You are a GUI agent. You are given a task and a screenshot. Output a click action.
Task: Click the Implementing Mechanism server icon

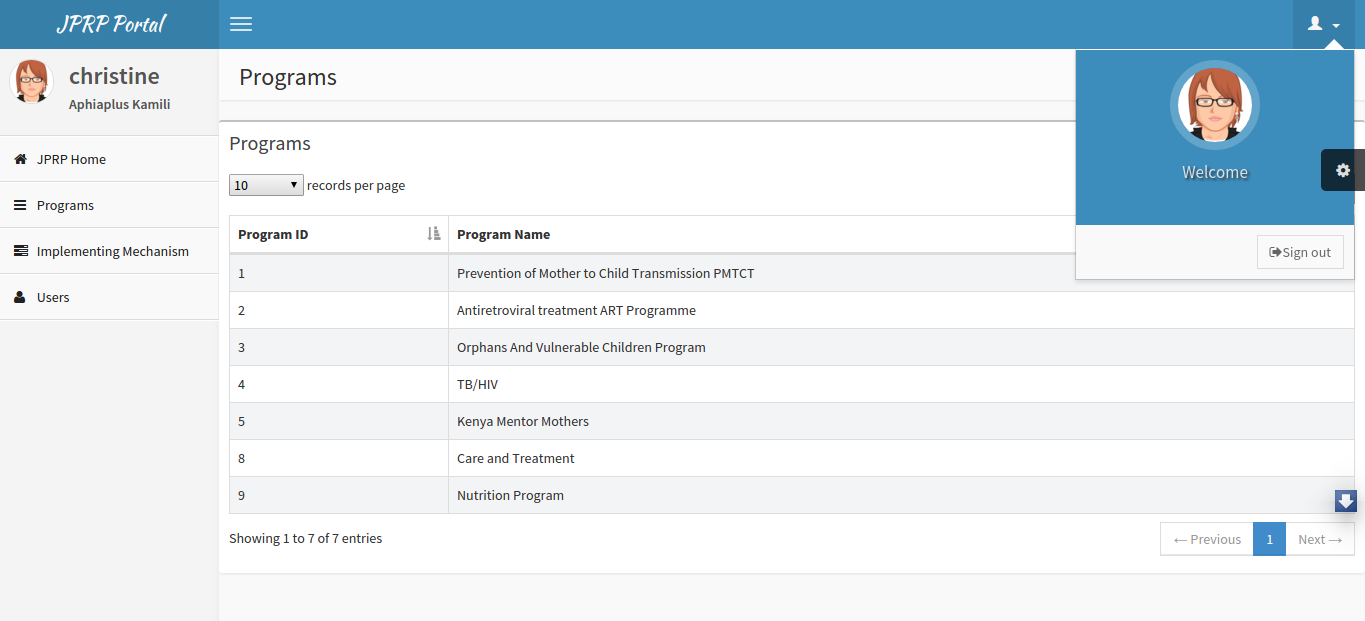click(20, 251)
